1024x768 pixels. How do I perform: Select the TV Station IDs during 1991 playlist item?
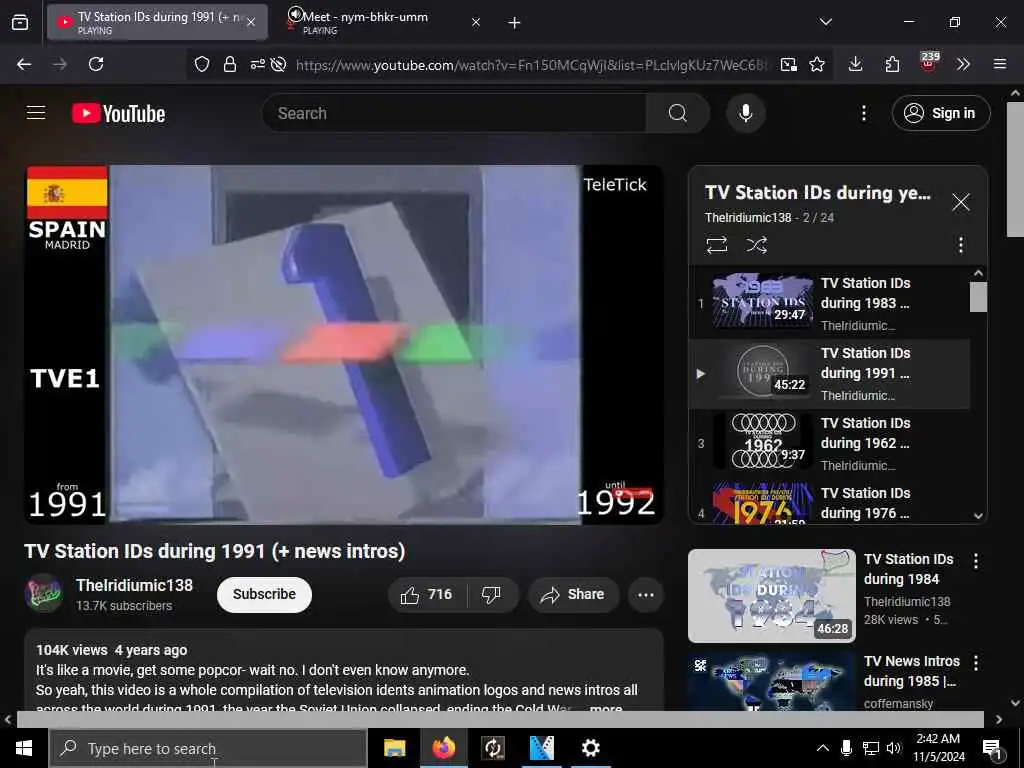coord(829,374)
